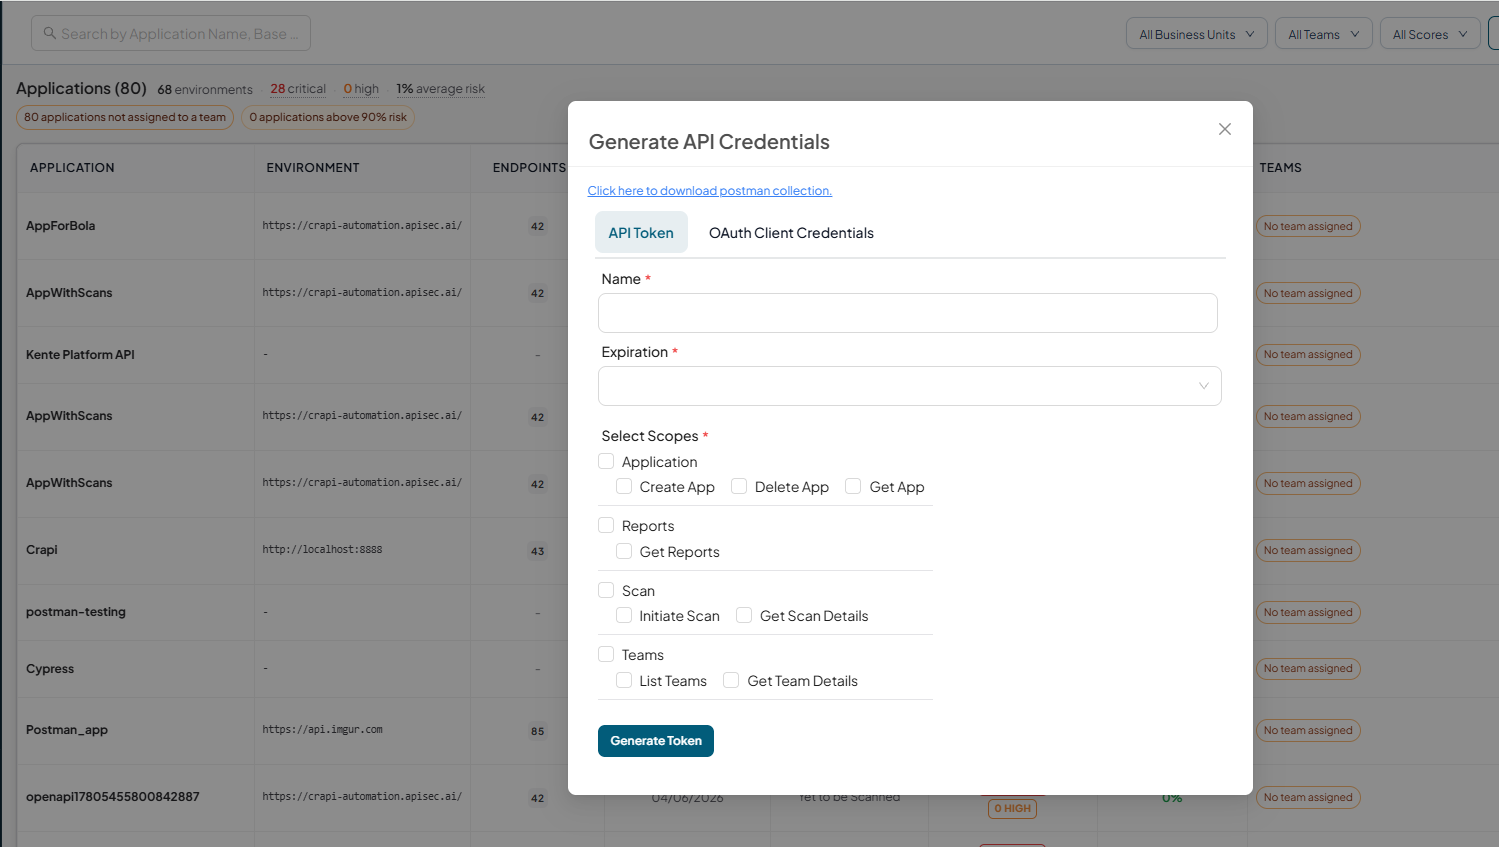This screenshot has height=847, width=1499.
Task: Enable the Get Team Details scope
Action: click(x=731, y=680)
